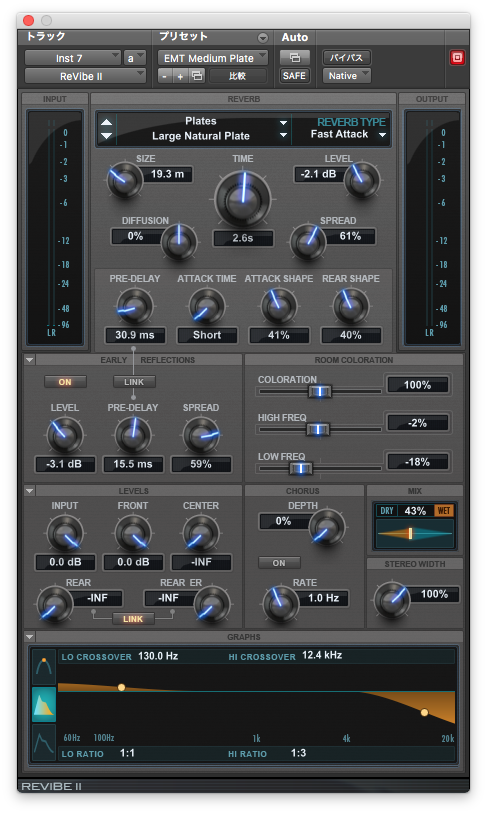Click the lo crossover point on graph

point(121,687)
